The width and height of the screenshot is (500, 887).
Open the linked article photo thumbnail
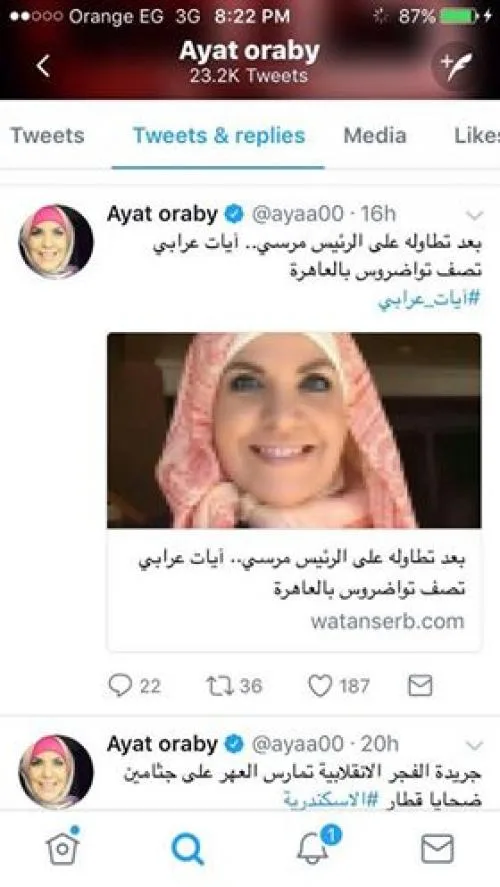[x=294, y=430]
